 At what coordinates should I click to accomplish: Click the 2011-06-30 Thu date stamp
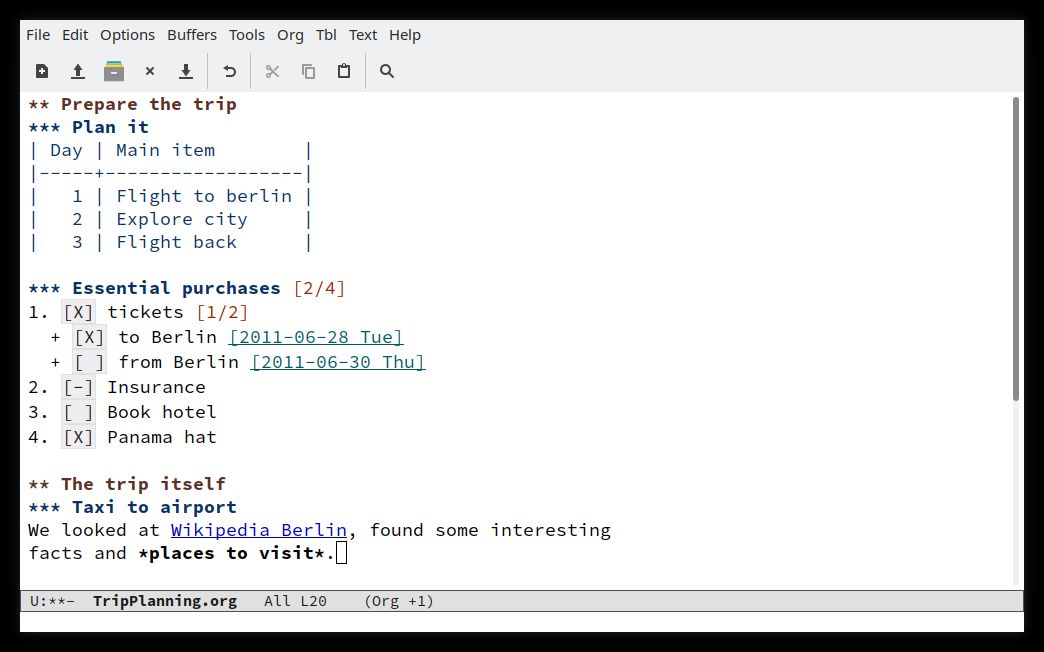coord(338,362)
